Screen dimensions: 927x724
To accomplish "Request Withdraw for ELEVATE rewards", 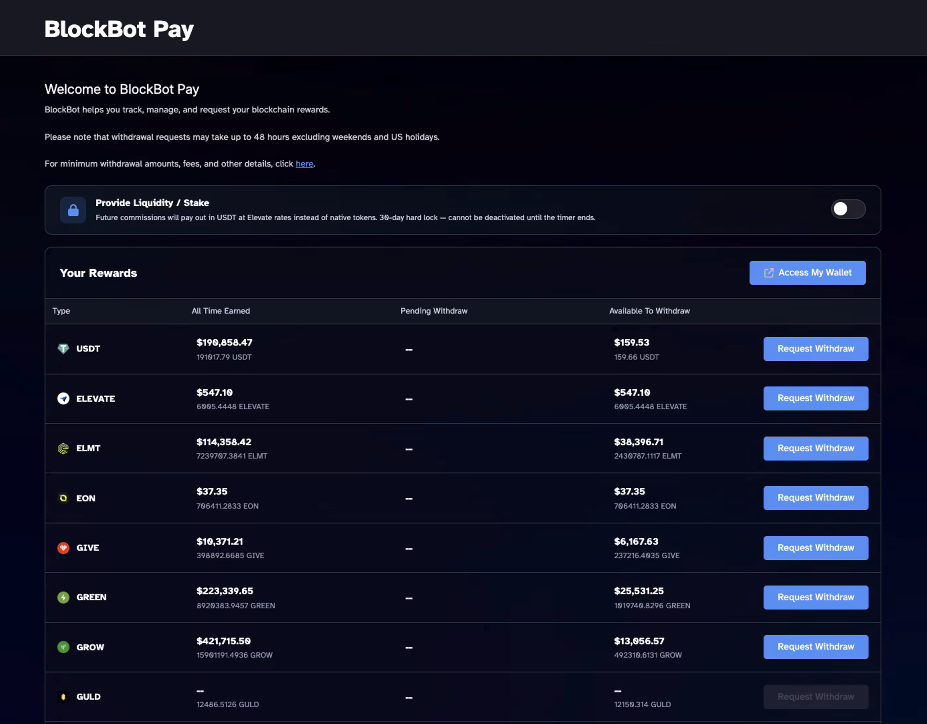I will pos(816,398).
